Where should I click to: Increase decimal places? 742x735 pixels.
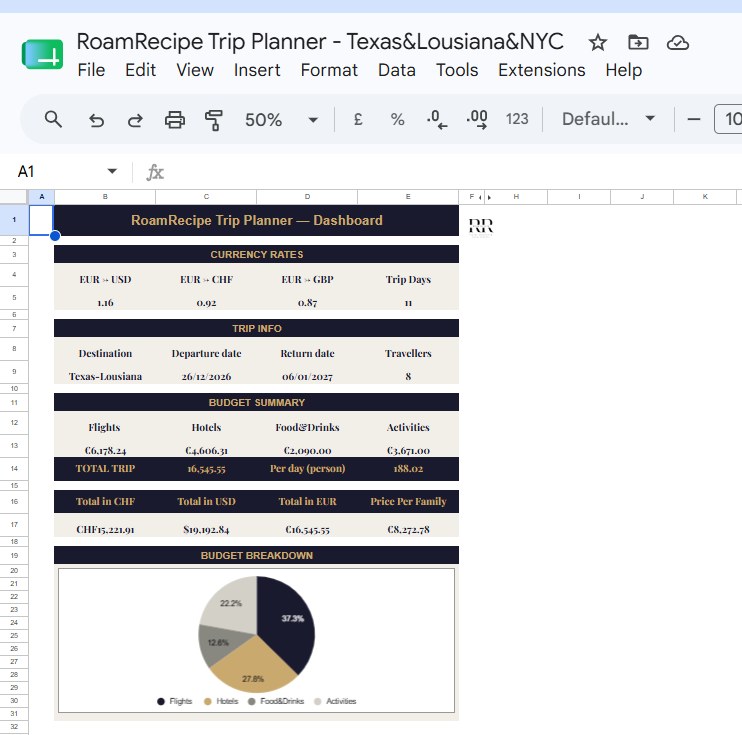coord(477,120)
